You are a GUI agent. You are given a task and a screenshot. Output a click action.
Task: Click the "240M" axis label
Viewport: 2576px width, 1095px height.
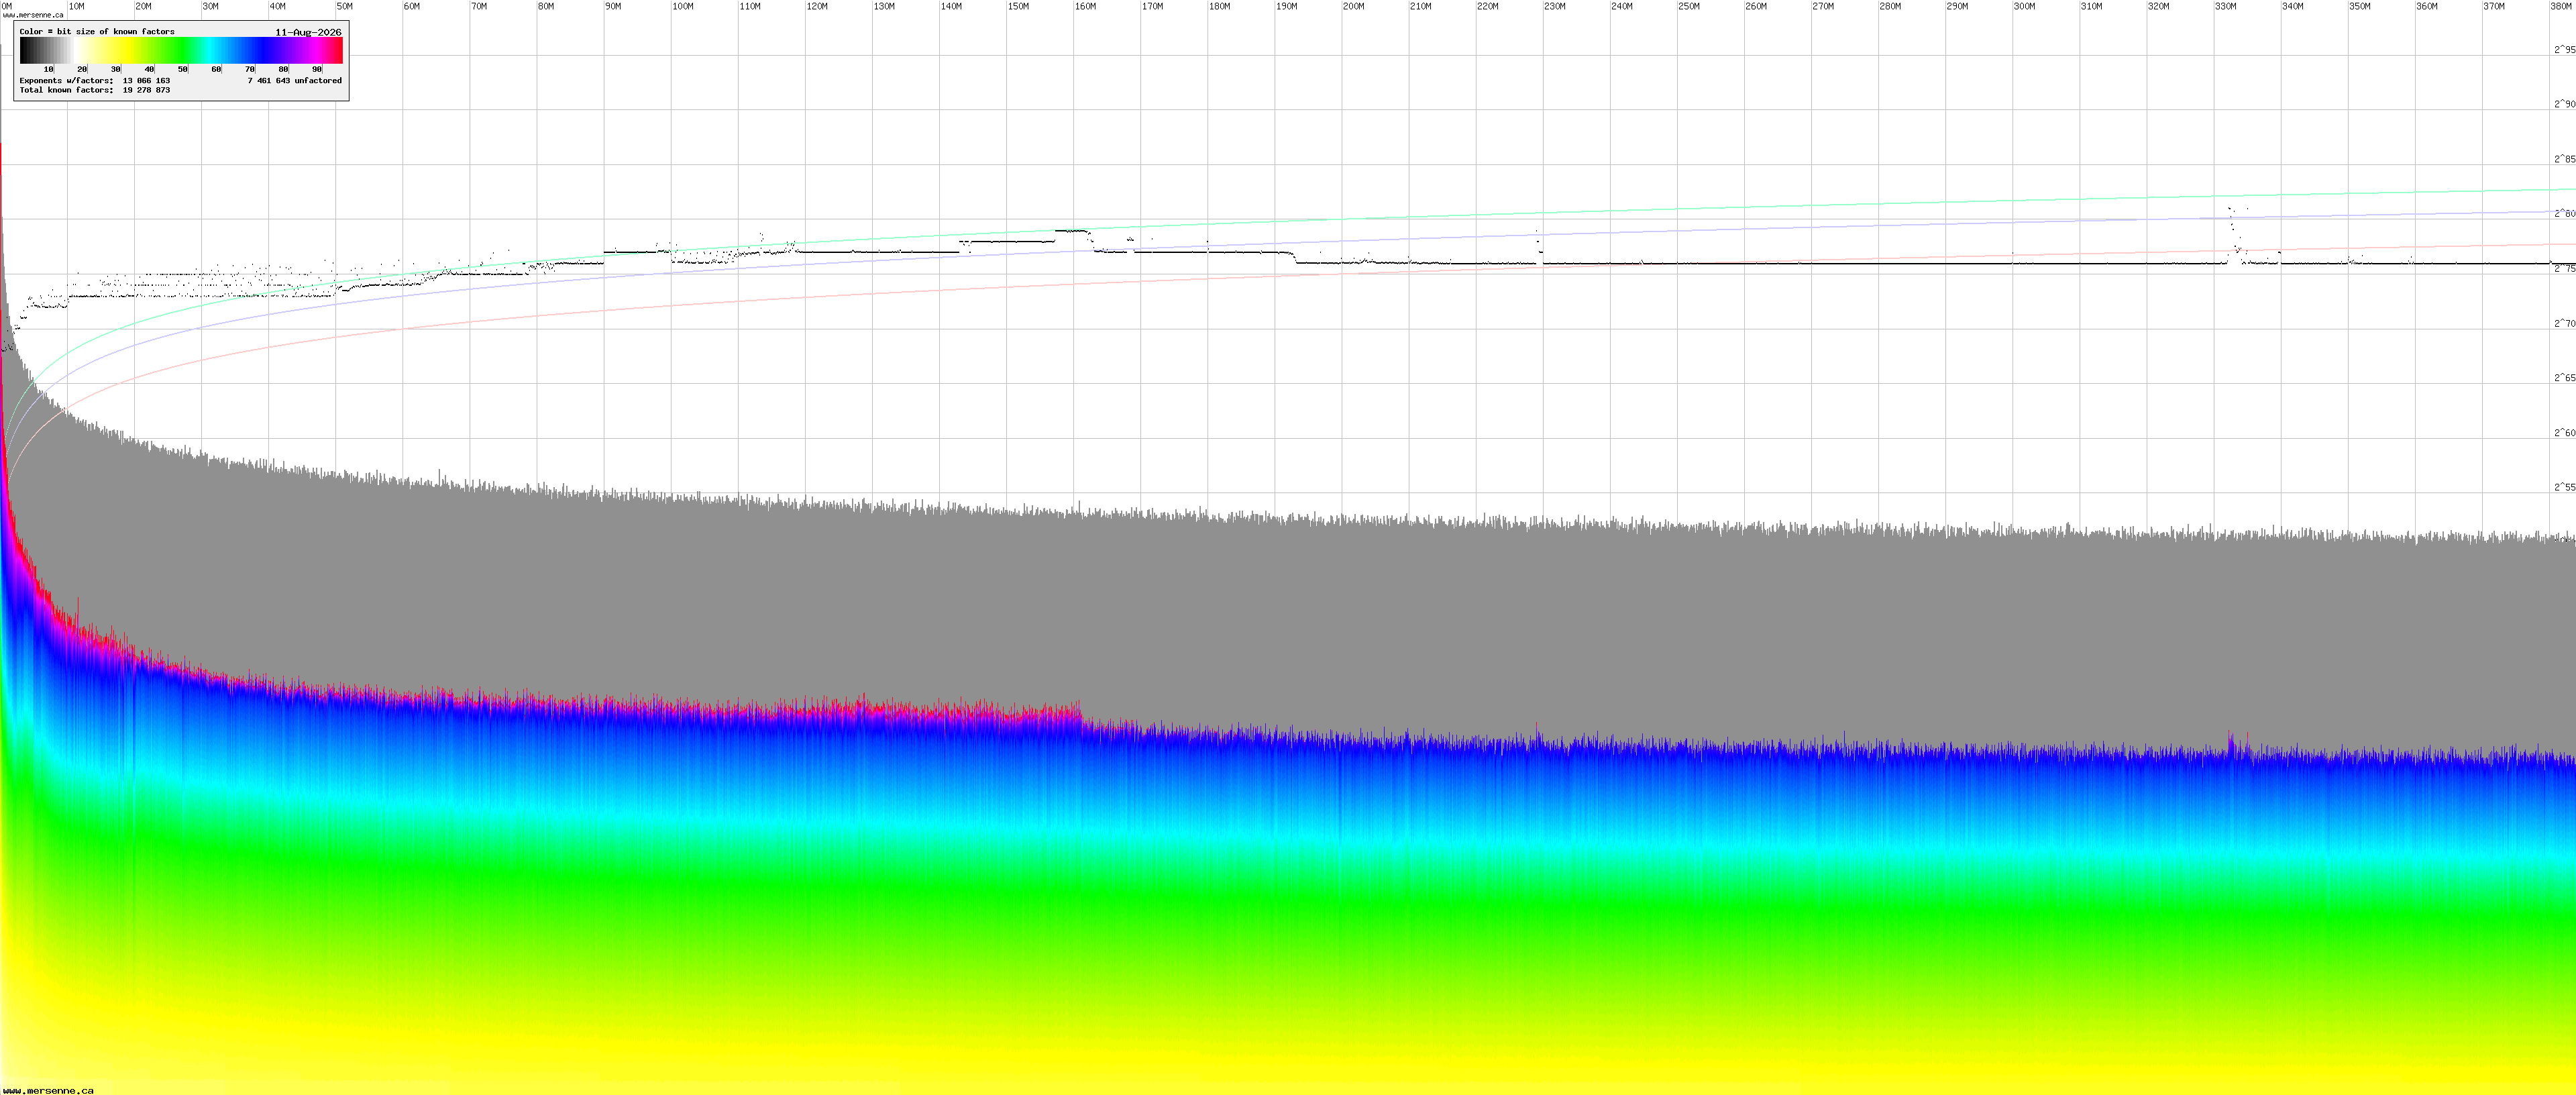point(1622,6)
